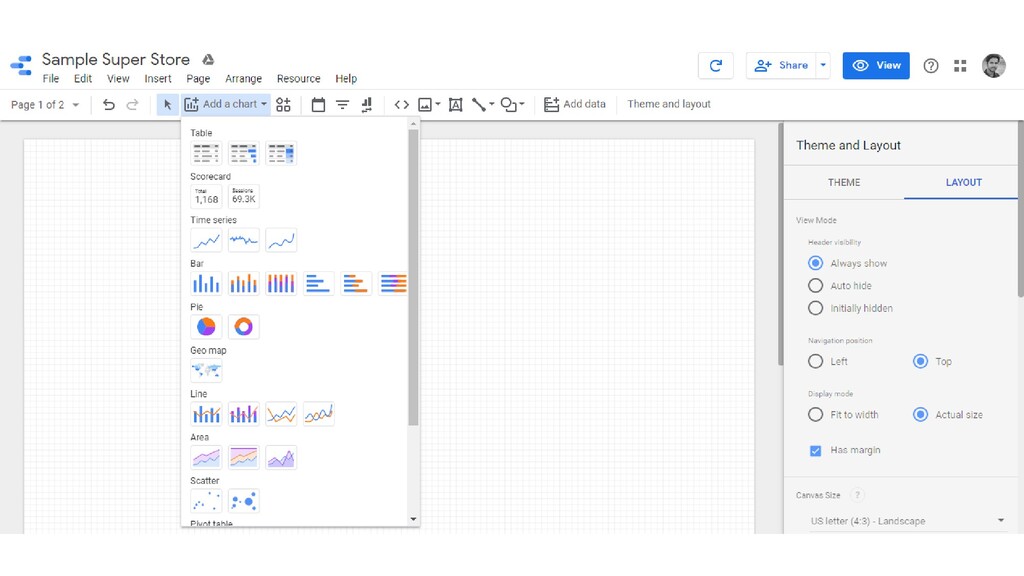This screenshot has height=576, width=1024.
Task: Select Auto hide header visibility
Action: [815, 285]
